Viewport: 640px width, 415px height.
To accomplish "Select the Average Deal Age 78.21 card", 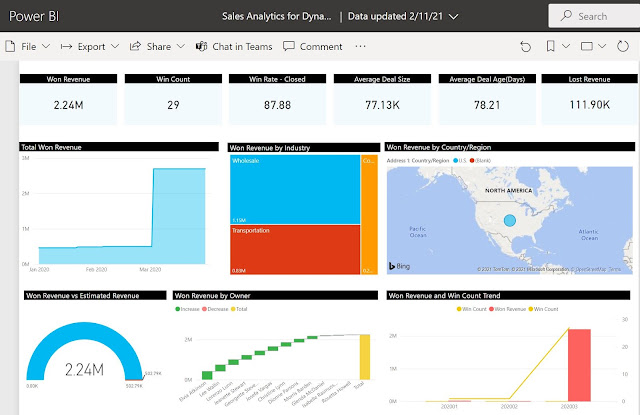I will (x=487, y=99).
